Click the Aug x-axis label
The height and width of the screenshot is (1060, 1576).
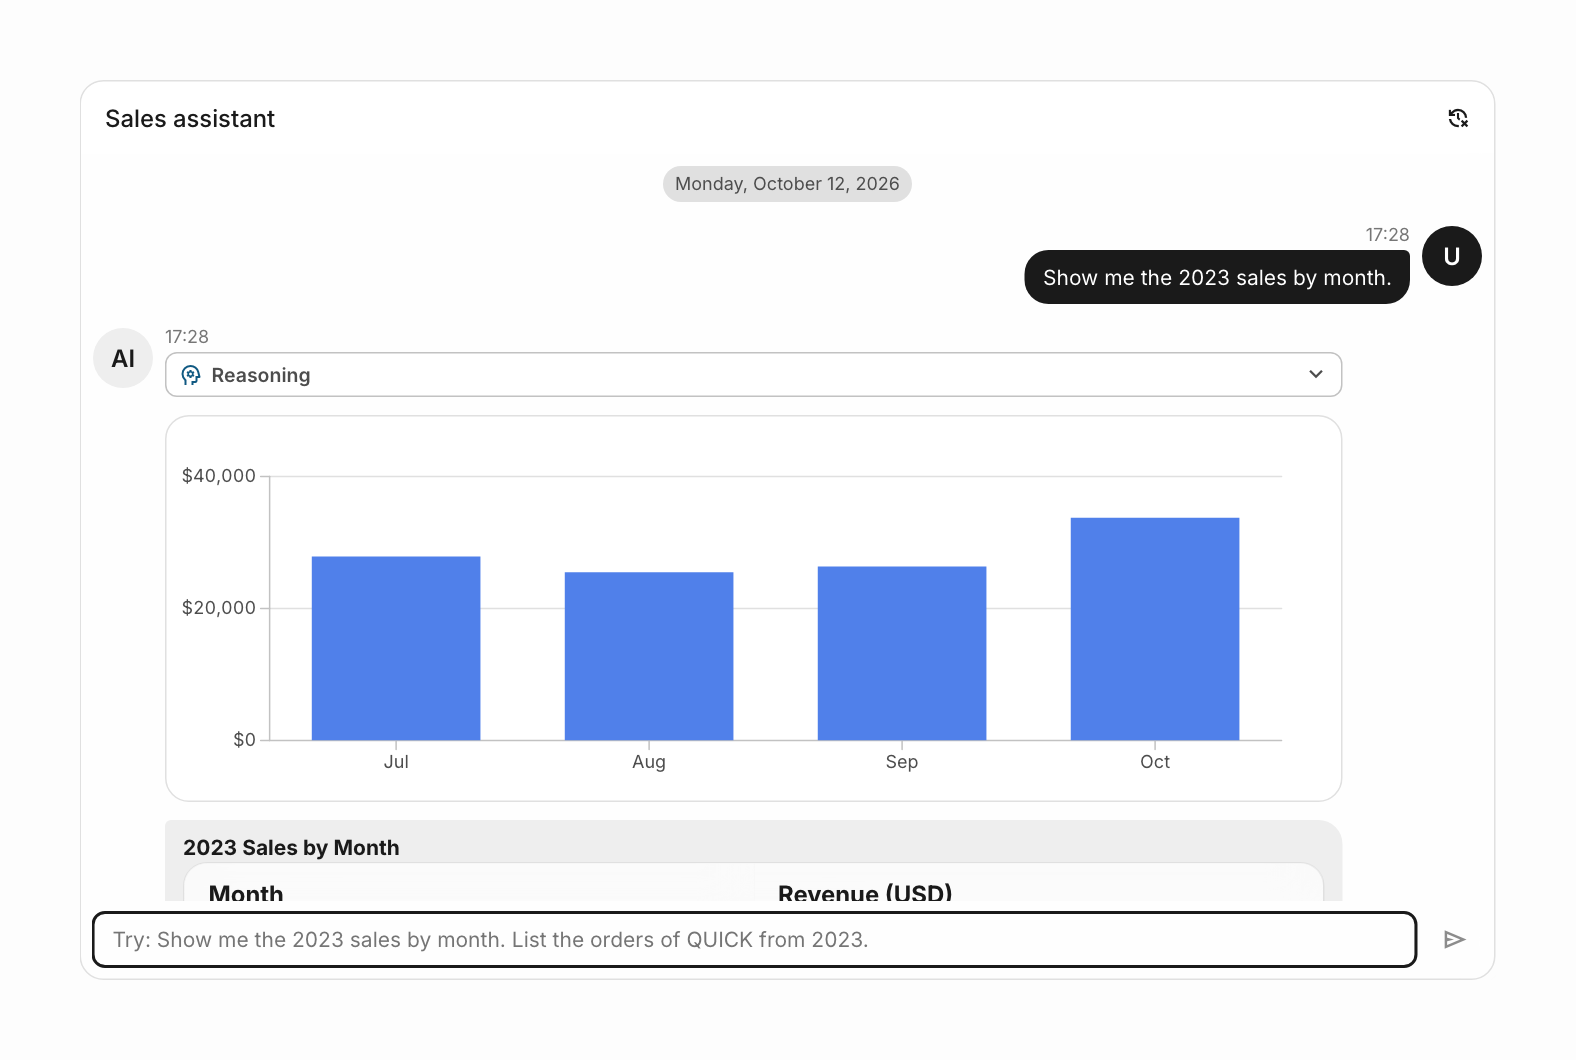pyautogui.click(x=649, y=762)
